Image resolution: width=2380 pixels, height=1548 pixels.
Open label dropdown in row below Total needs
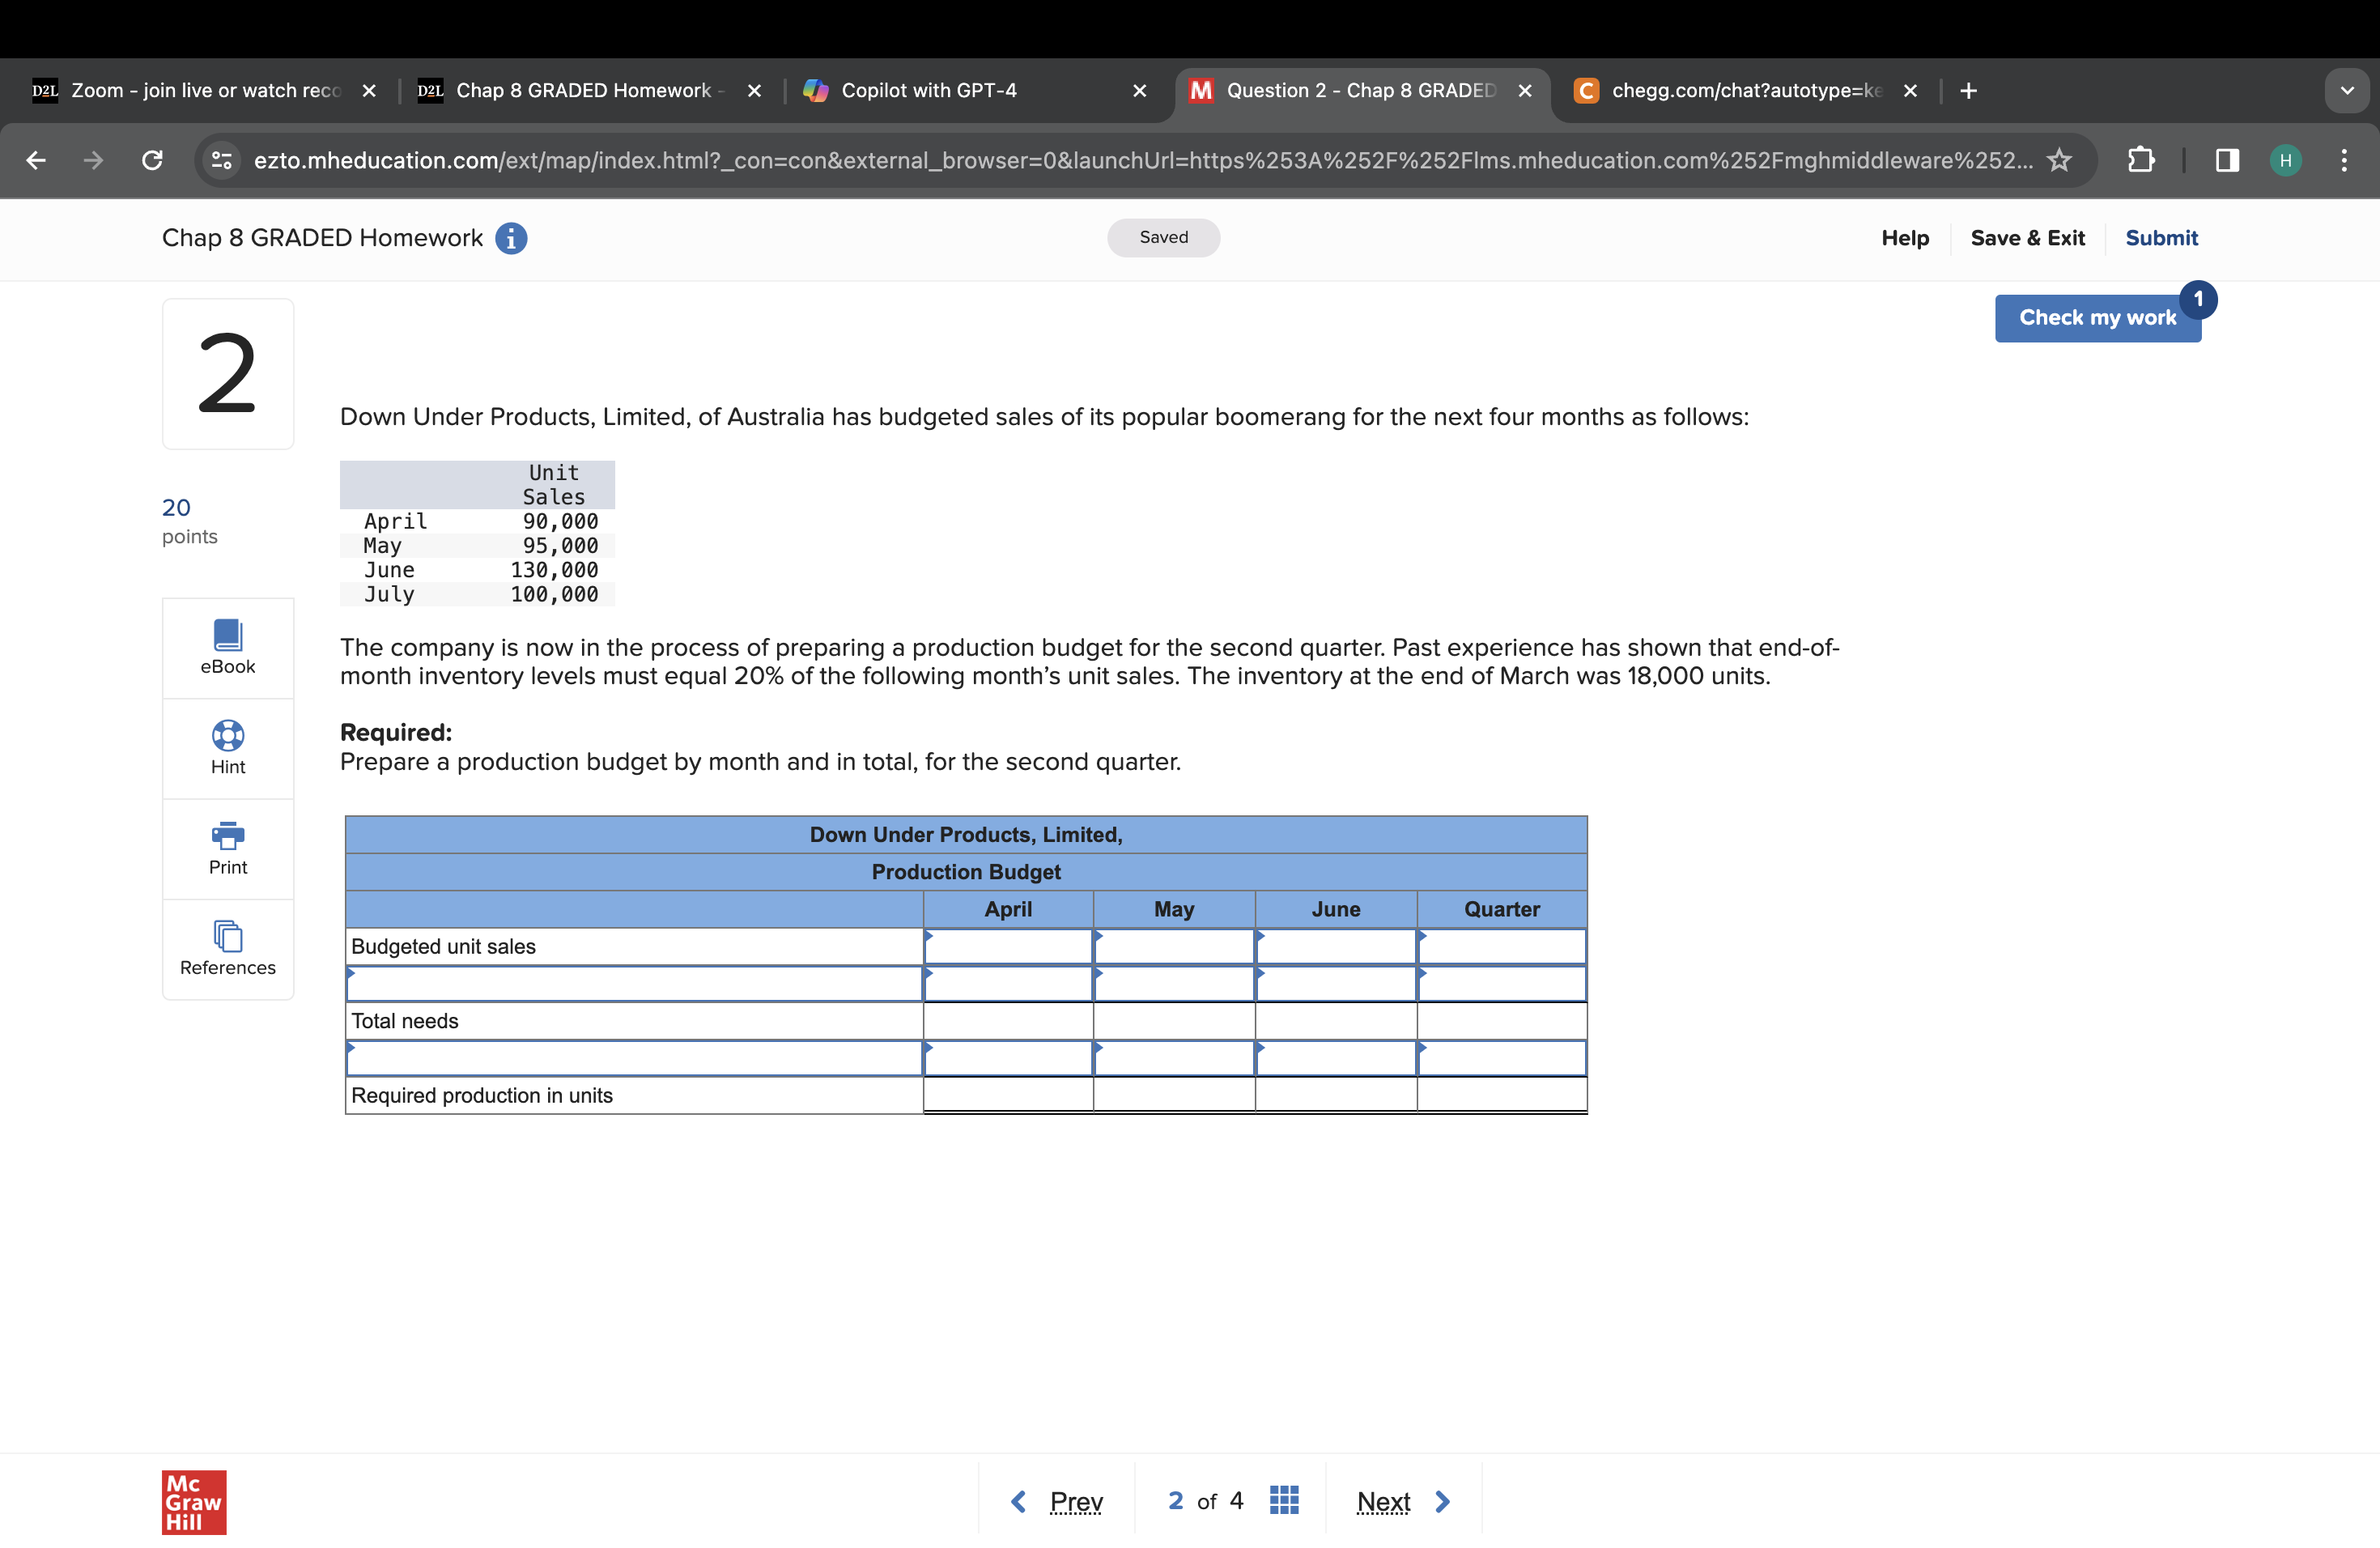(633, 1058)
